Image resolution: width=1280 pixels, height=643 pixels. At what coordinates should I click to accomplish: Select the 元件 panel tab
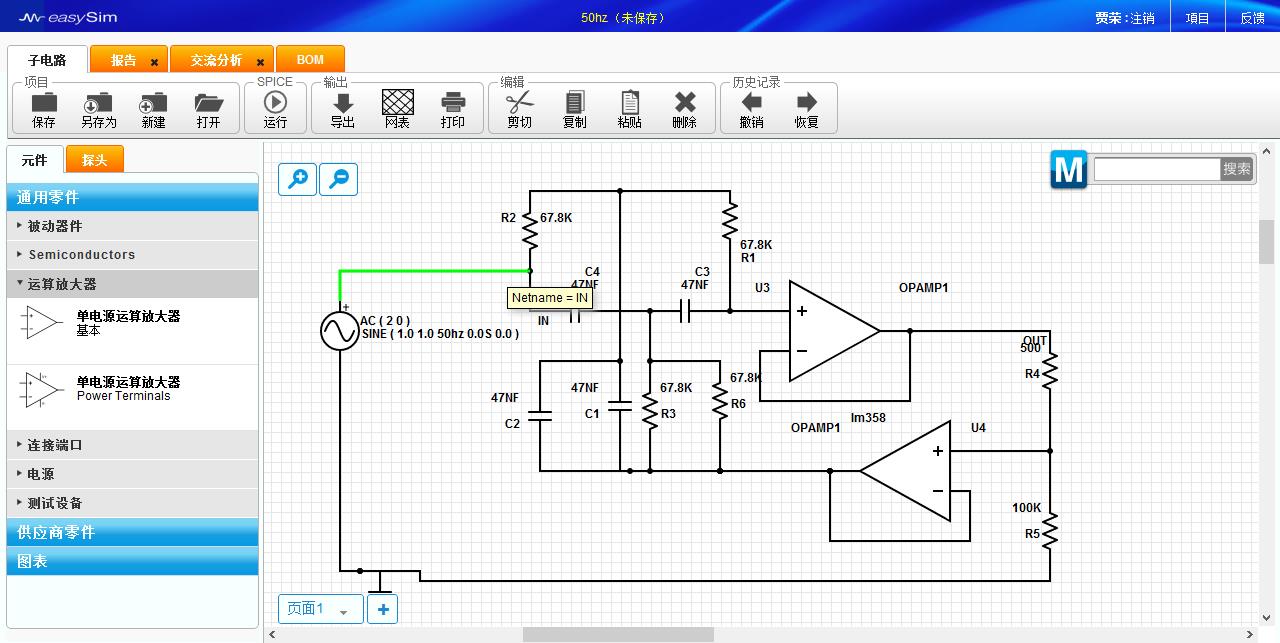(x=35, y=160)
